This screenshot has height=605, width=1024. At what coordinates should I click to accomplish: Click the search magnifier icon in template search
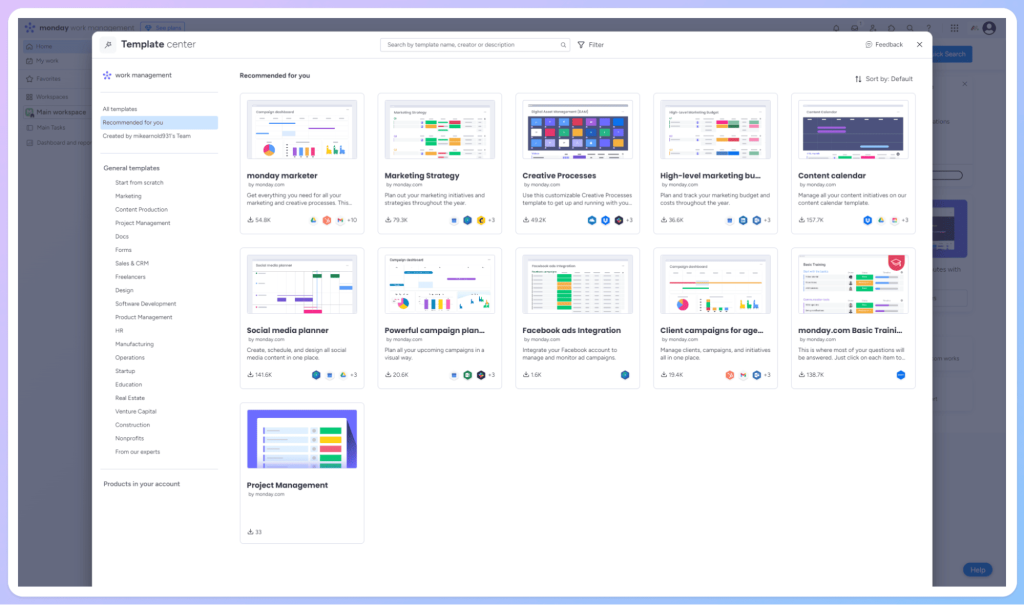(563, 45)
